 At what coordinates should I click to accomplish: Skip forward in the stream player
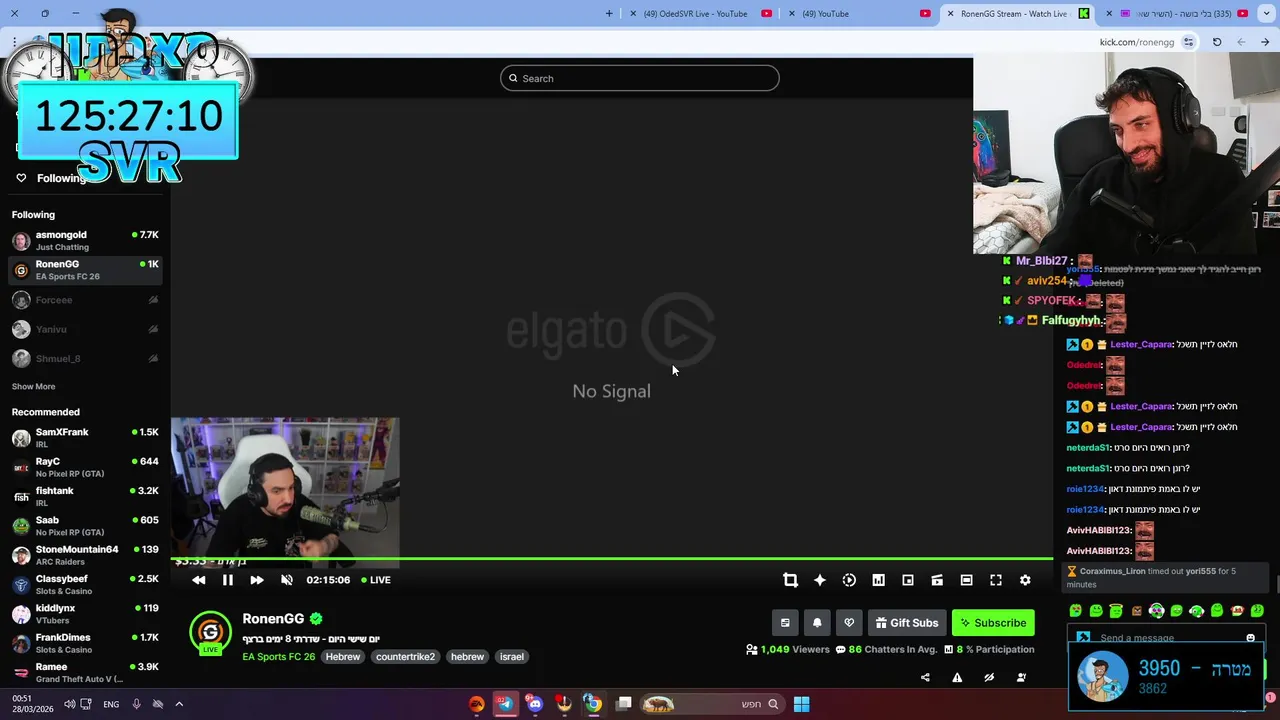(257, 580)
